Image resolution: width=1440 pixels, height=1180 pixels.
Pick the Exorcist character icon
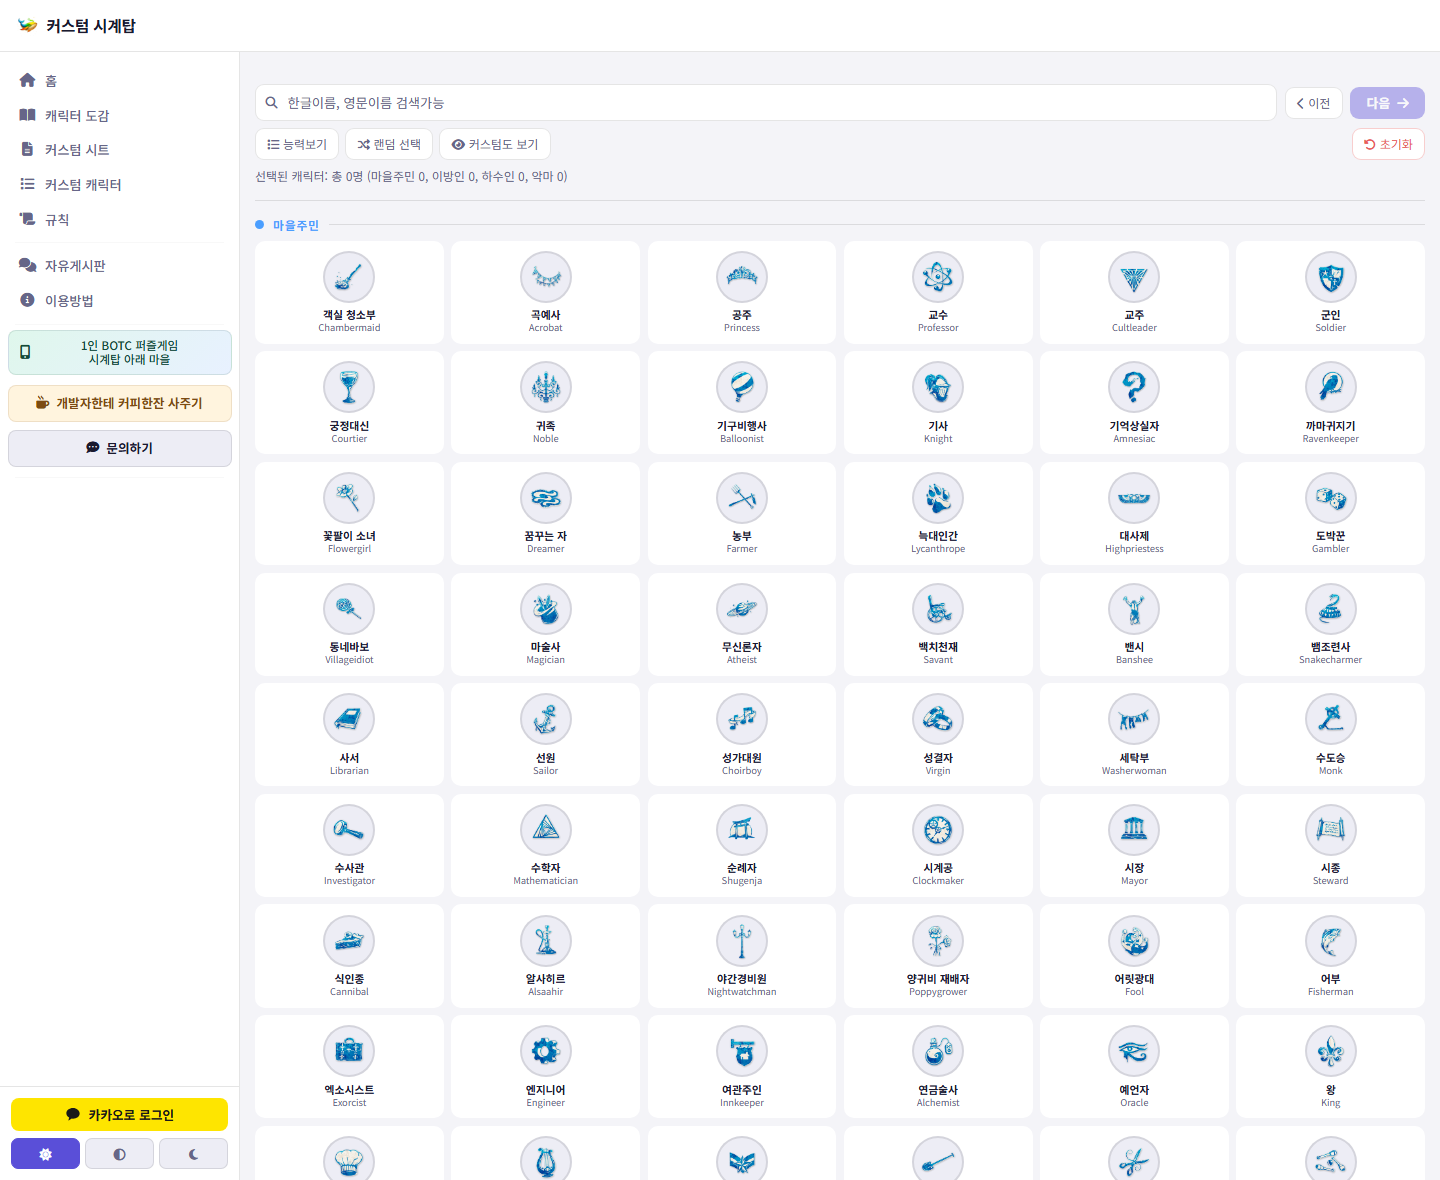pos(349,1051)
